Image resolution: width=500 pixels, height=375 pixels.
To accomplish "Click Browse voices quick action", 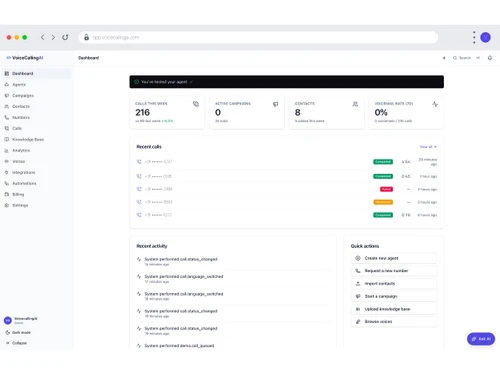I will [x=394, y=322].
